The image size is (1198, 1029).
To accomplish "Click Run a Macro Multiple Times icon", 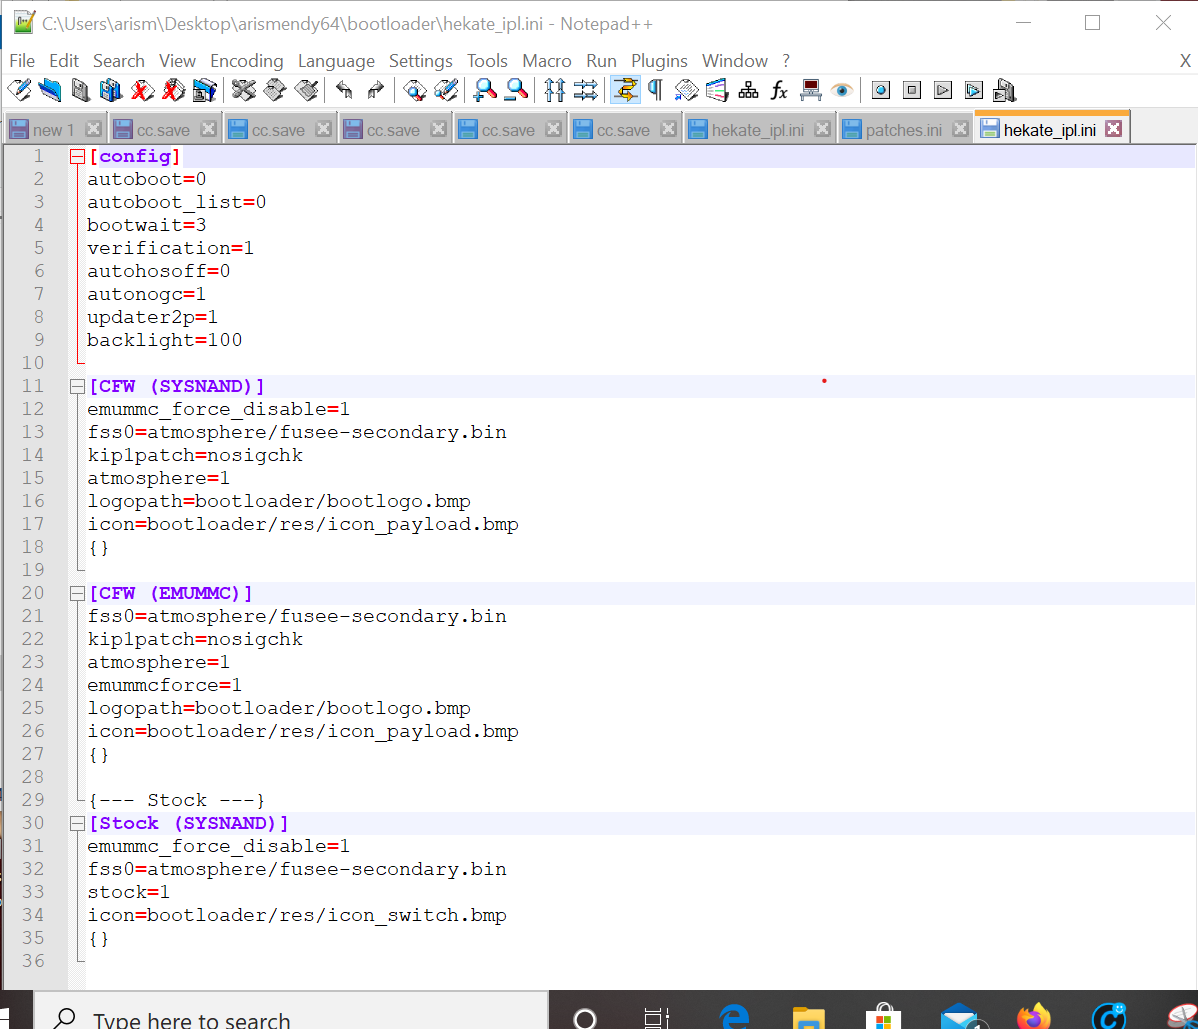I will 974,91.
